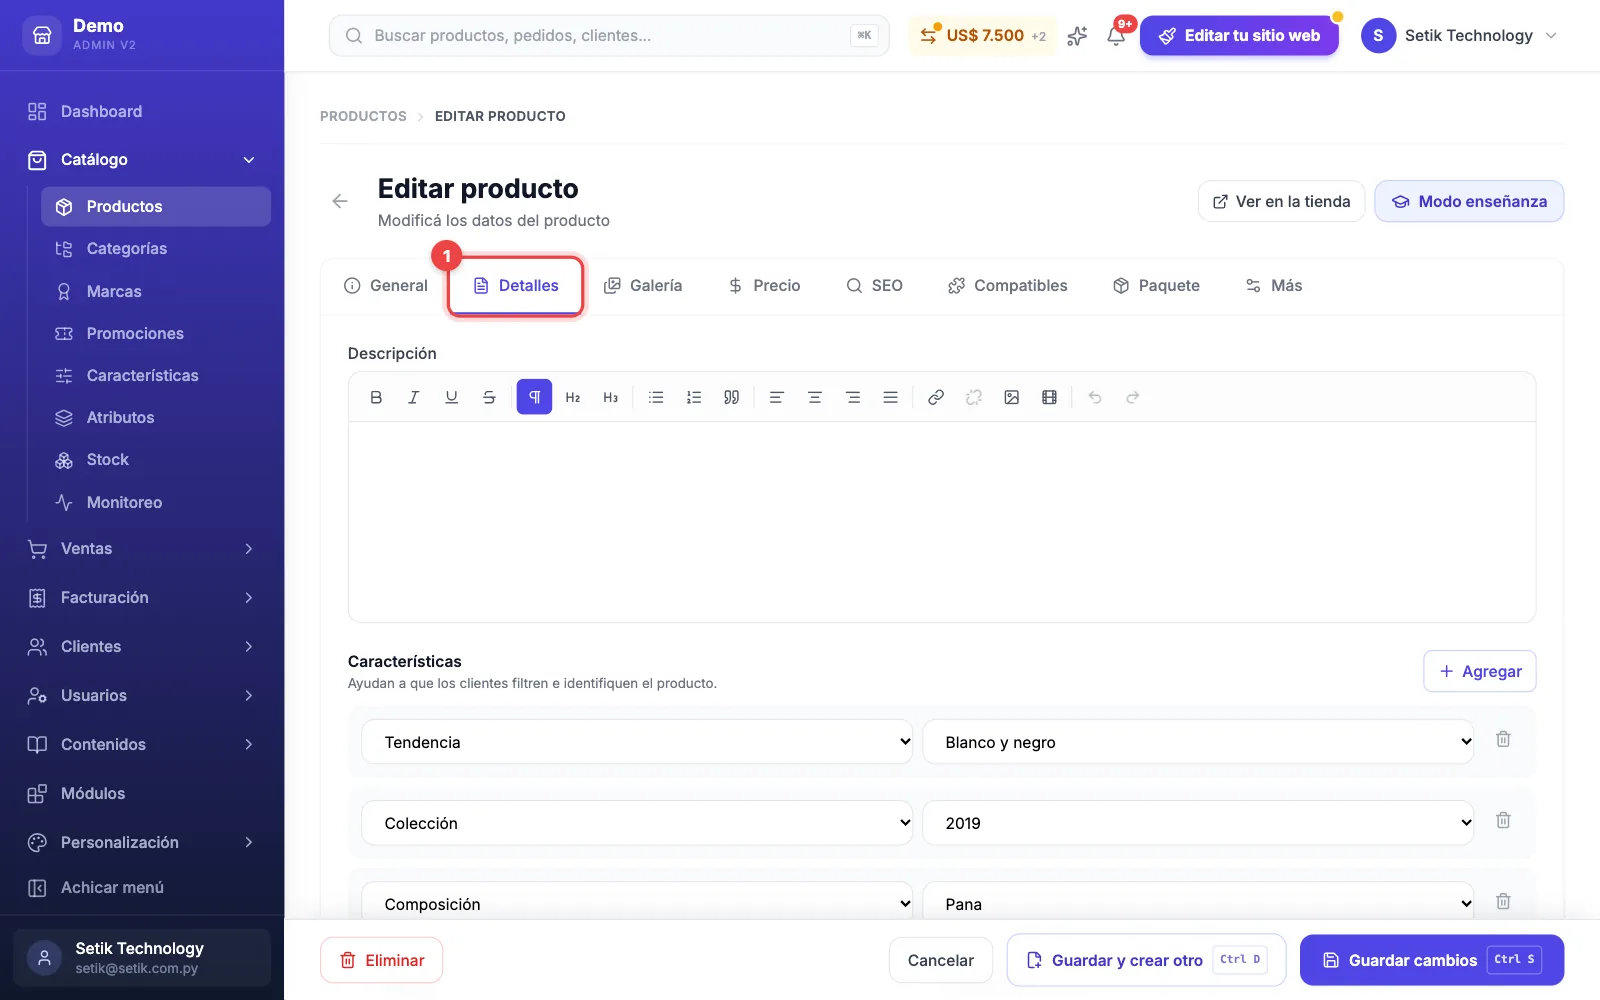Focus the Buscar productos search field

(609, 35)
